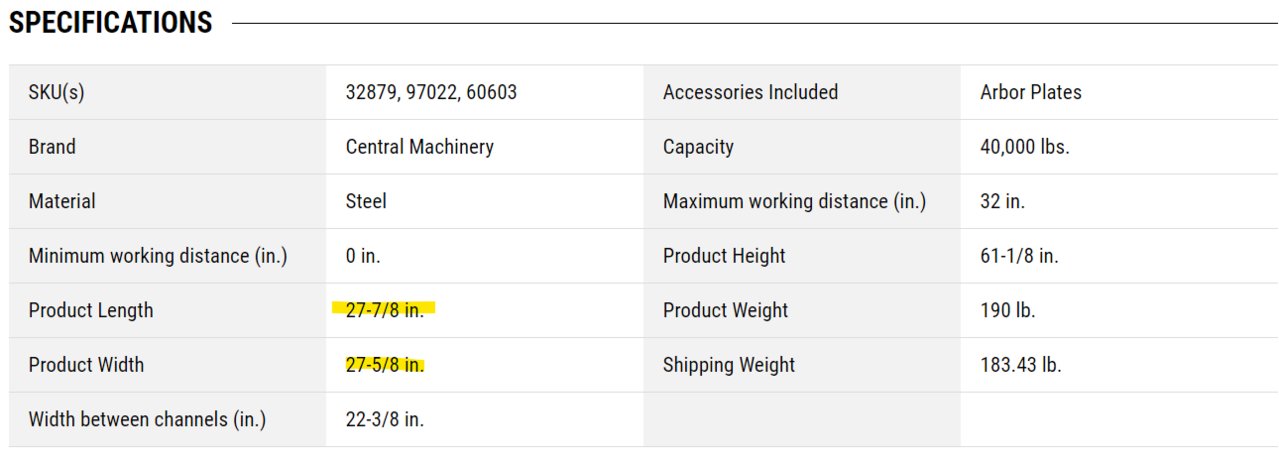The height and width of the screenshot is (462, 1279).
Task: Click the SPECIFICATIONS heading
Action: 111,23
